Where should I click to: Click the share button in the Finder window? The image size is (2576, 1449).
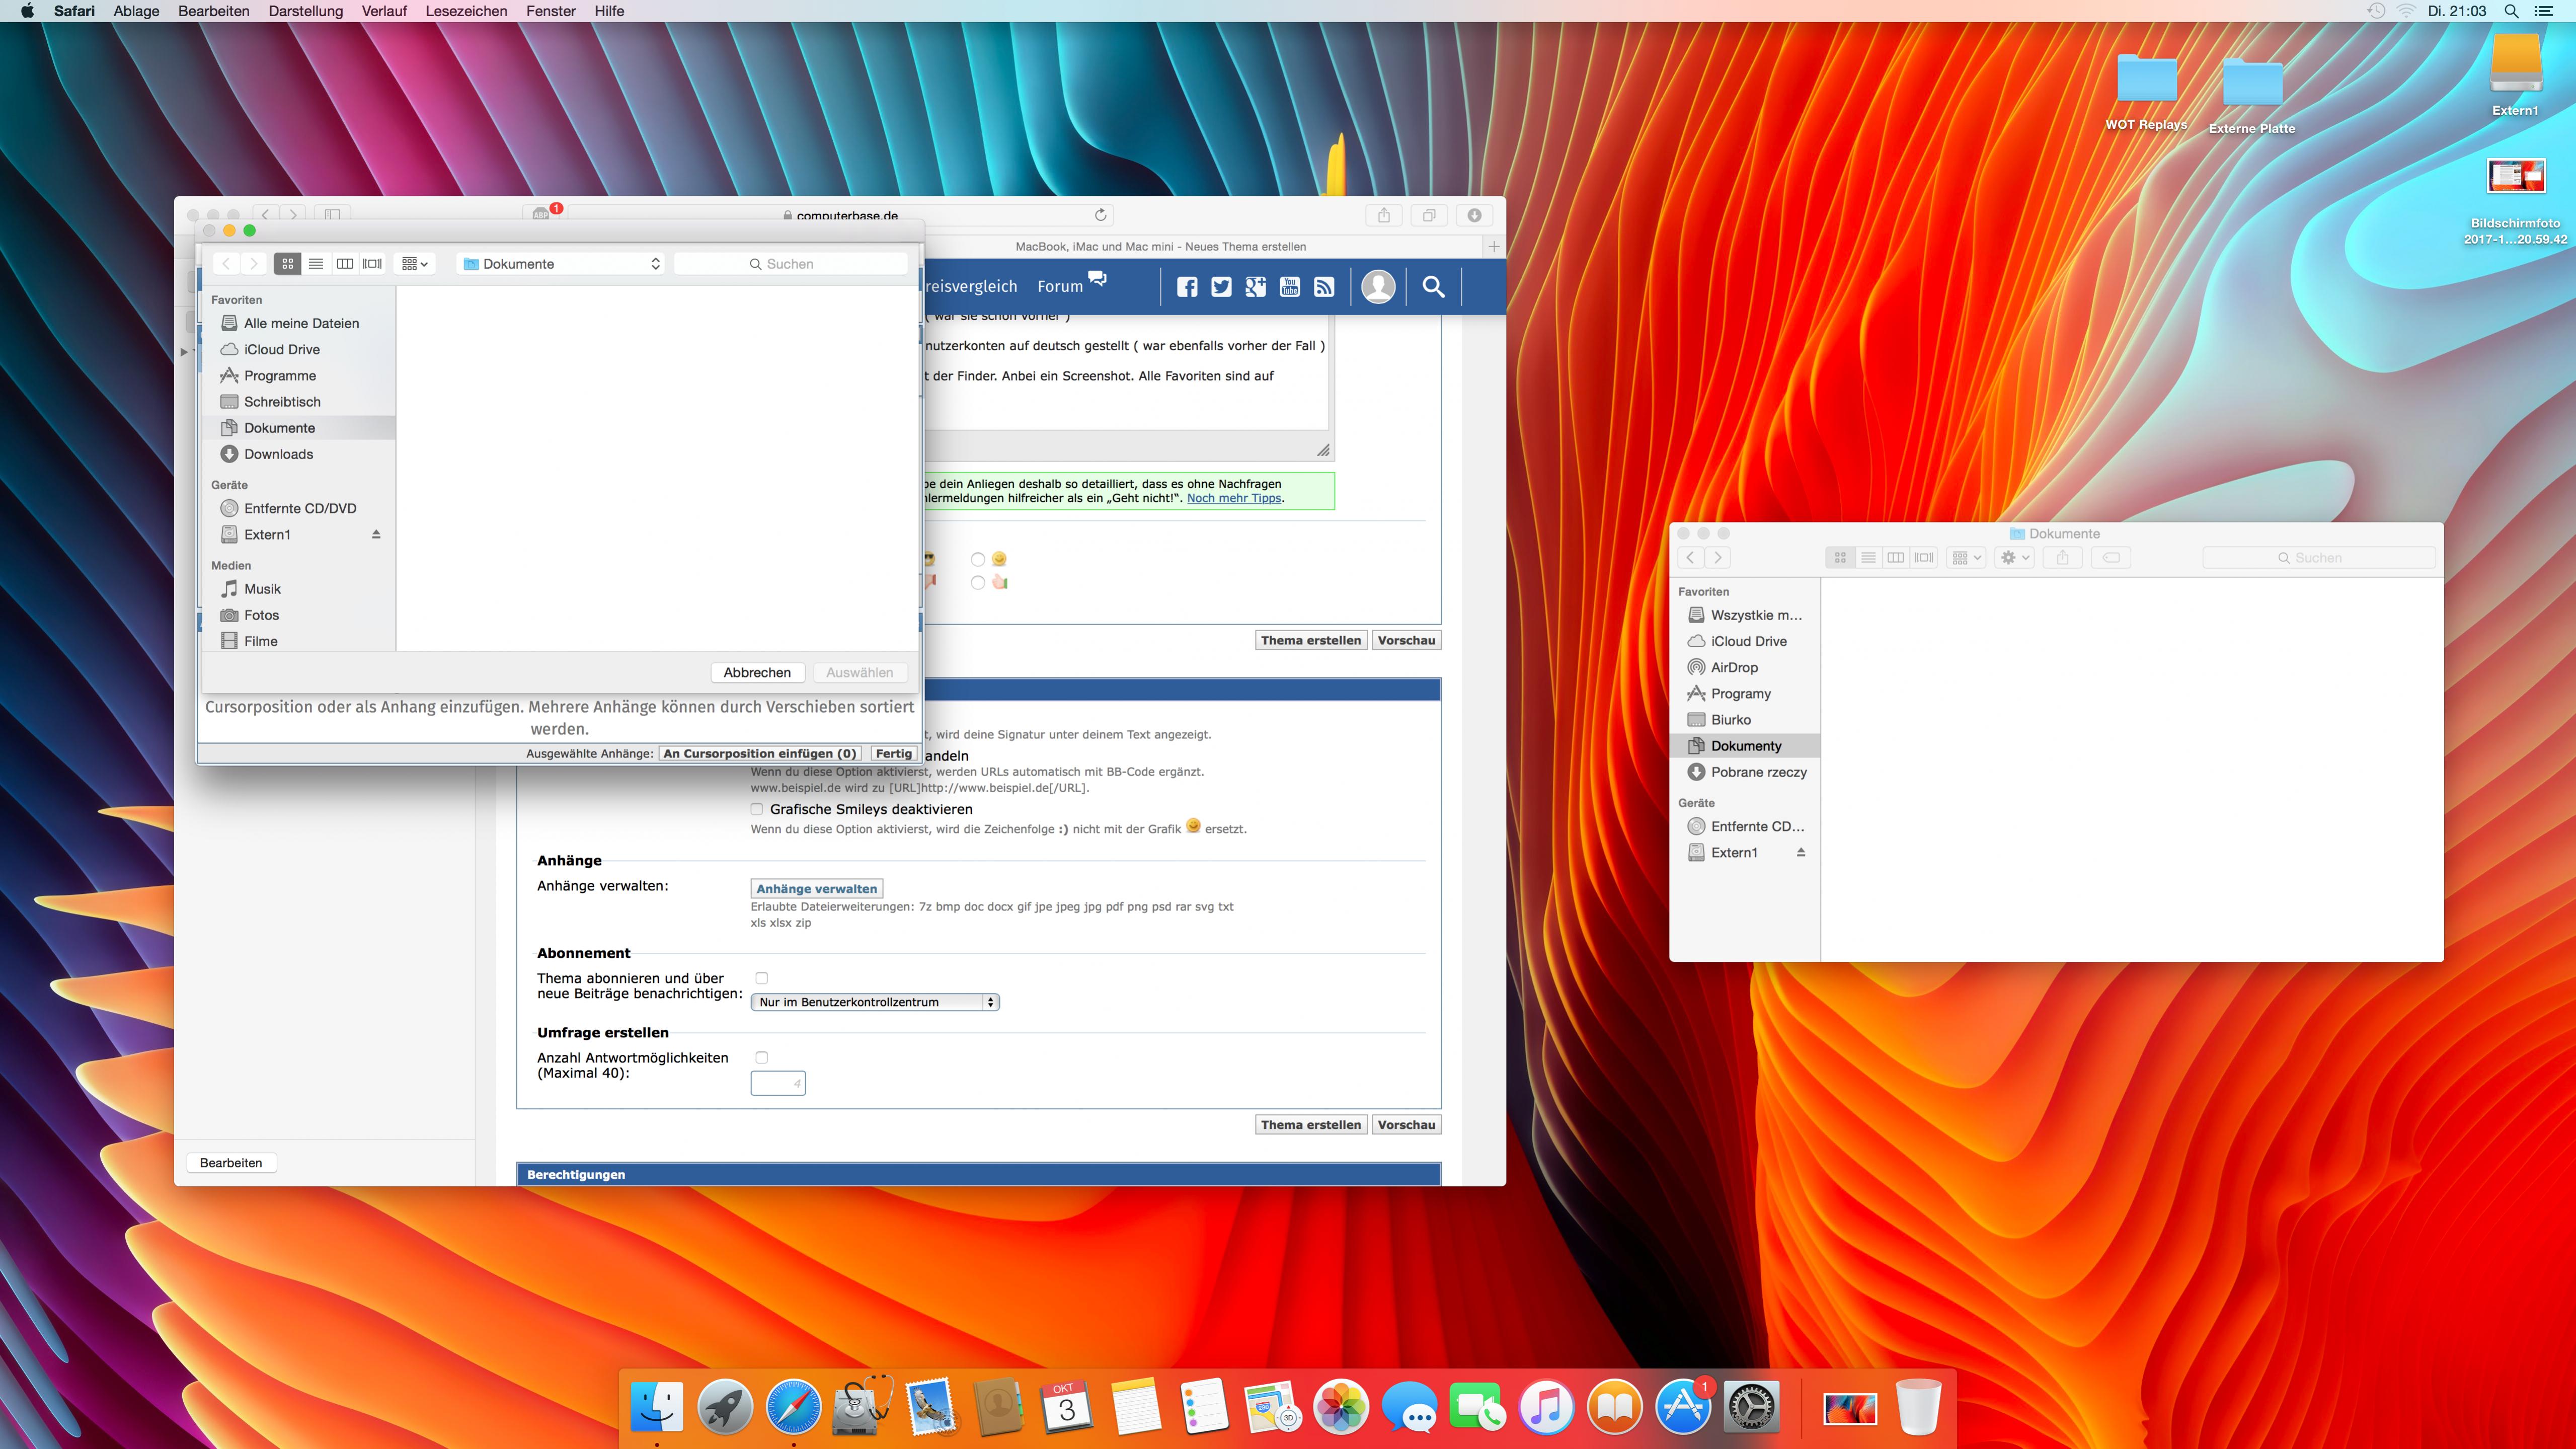(x=2062, y=558)
